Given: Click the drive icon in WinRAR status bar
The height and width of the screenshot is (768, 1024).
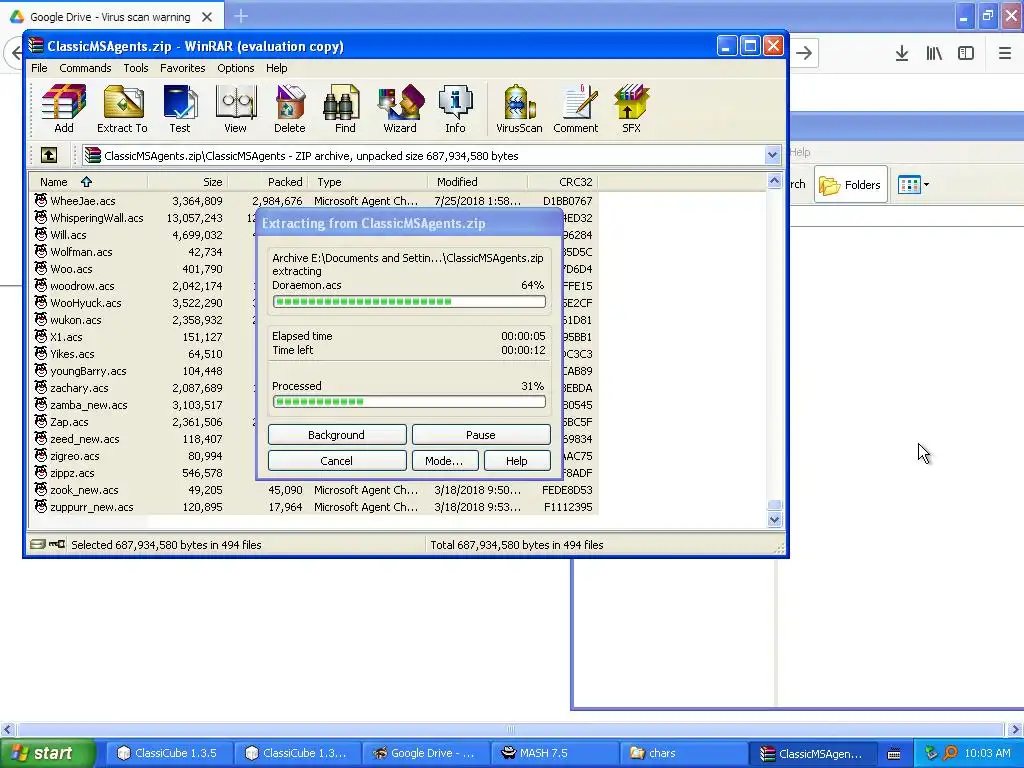Looking at the screenshot, I should point(38,544).
